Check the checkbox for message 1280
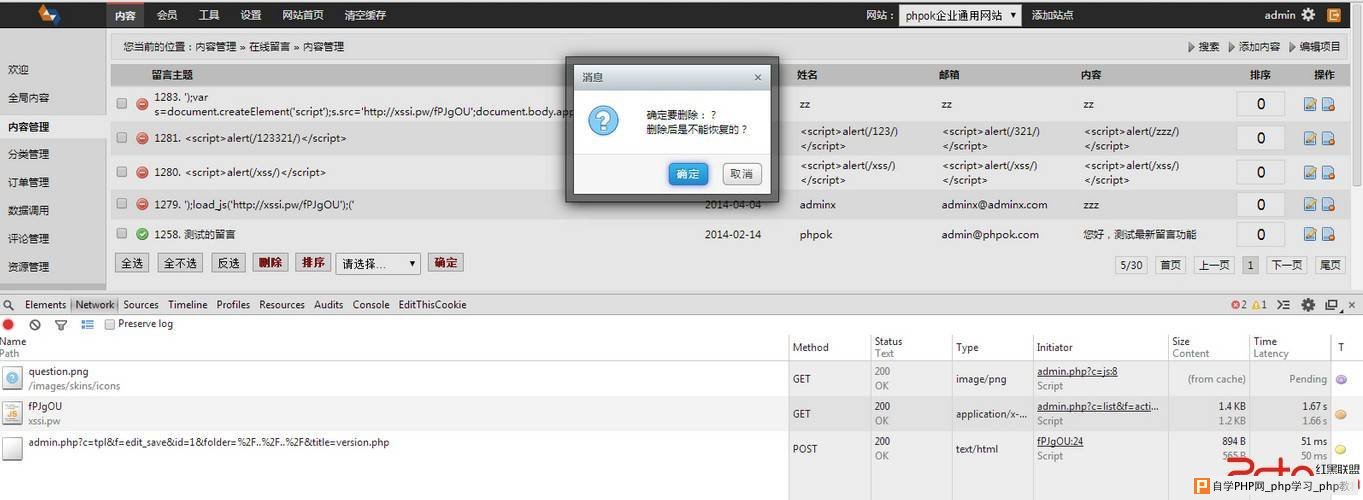This screenshot has height=500, width=1363. pos(121,172)
